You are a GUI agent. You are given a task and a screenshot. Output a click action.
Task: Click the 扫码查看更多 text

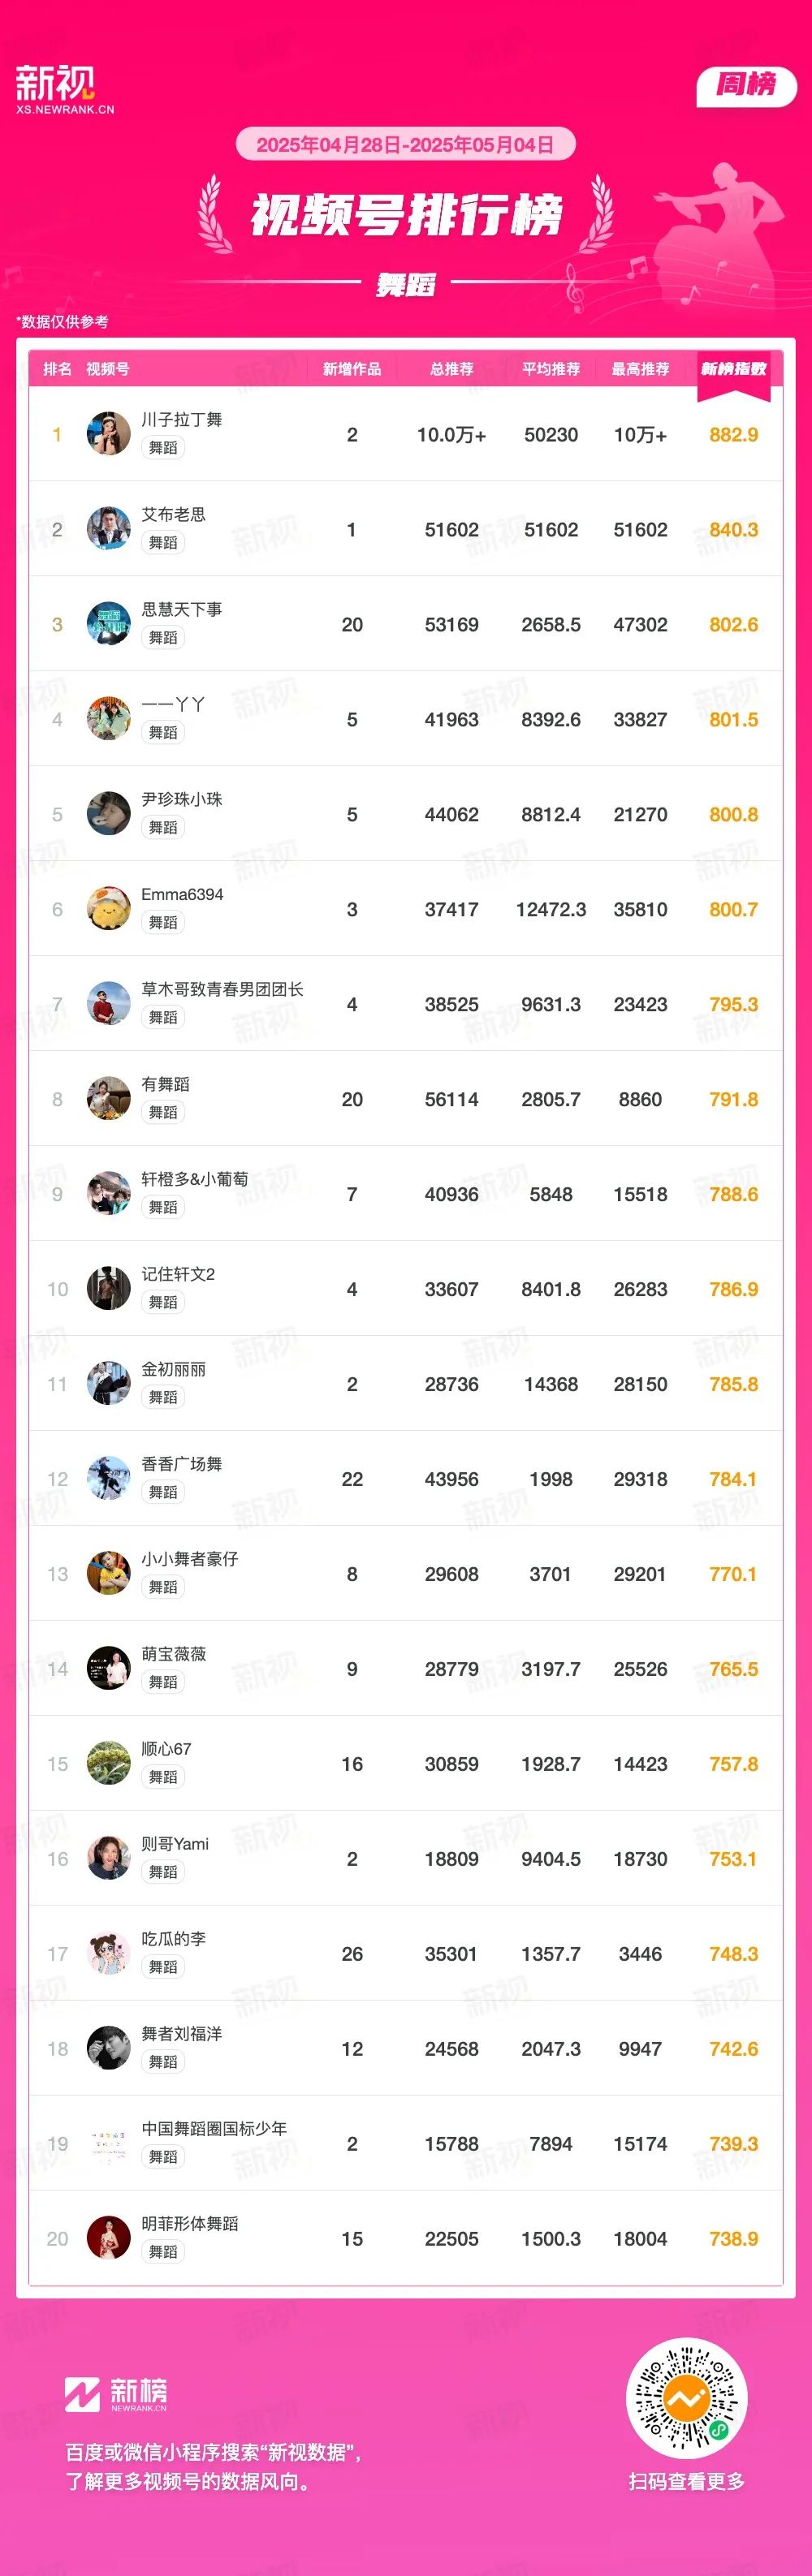tap(686, 2481)
